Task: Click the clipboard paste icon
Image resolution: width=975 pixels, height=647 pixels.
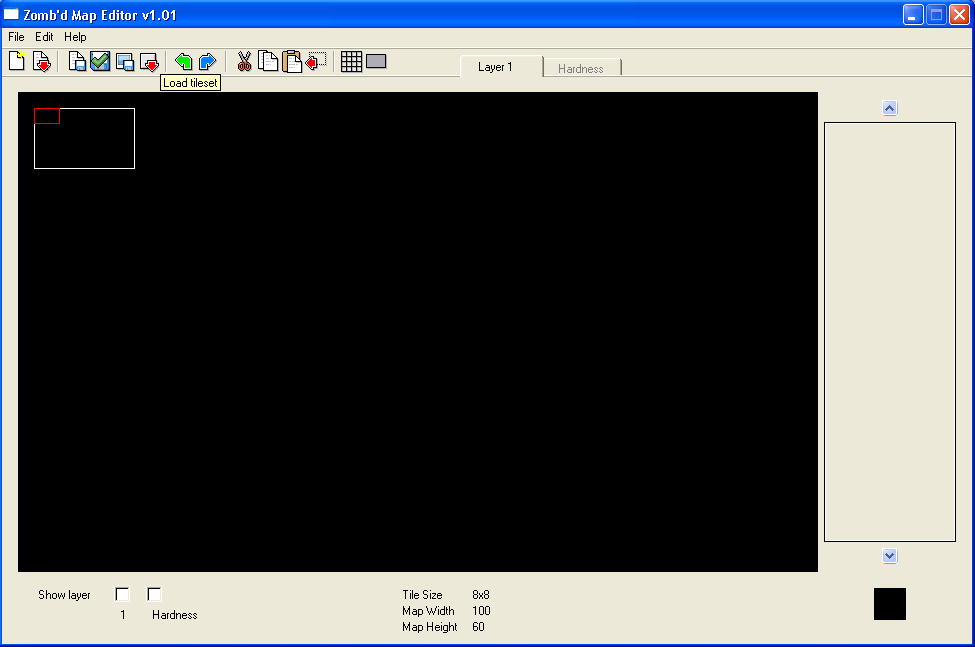Action: coord(292,62)
